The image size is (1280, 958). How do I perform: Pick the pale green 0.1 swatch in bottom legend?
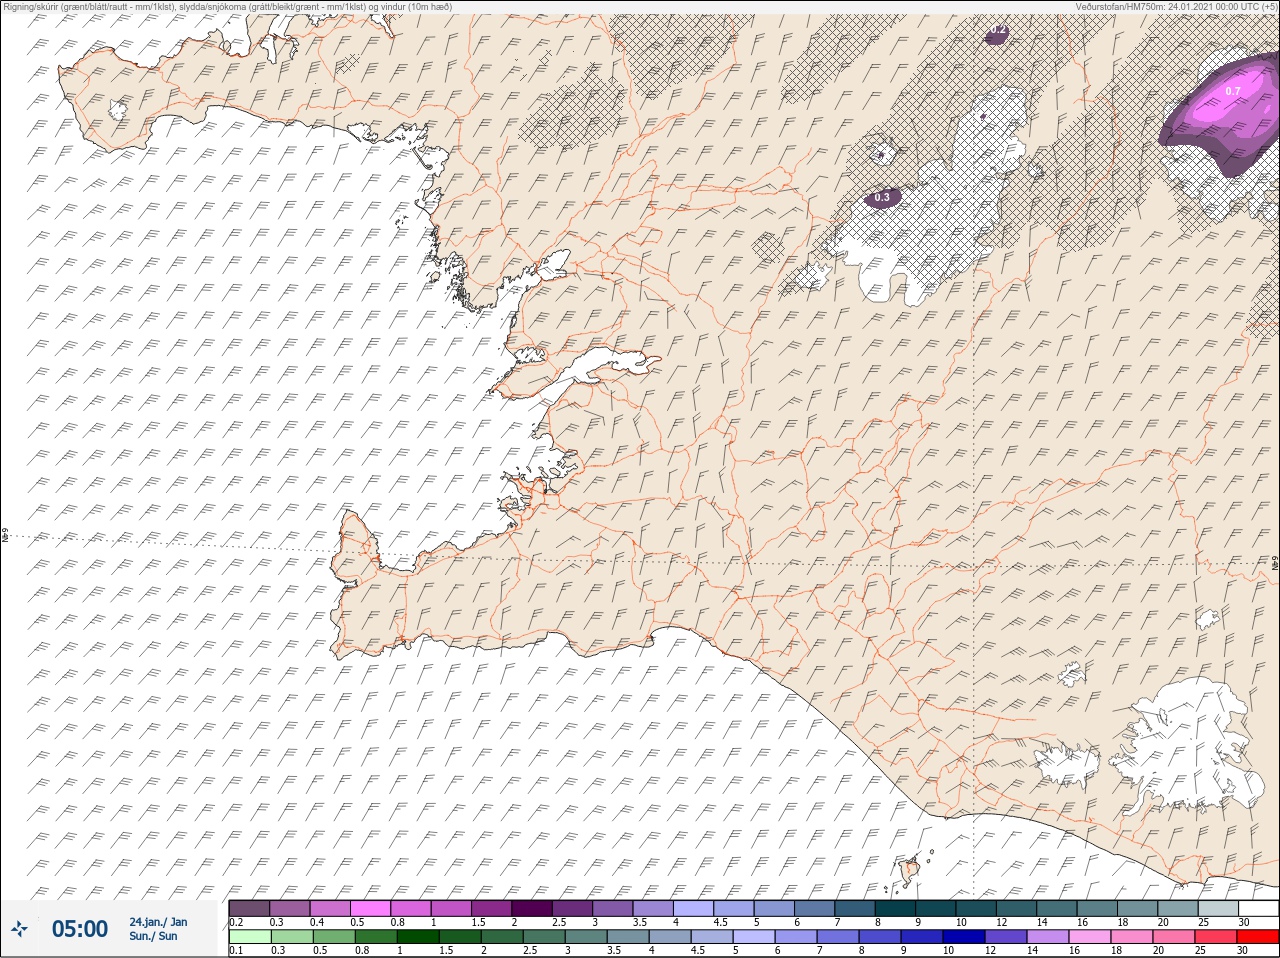249,937
